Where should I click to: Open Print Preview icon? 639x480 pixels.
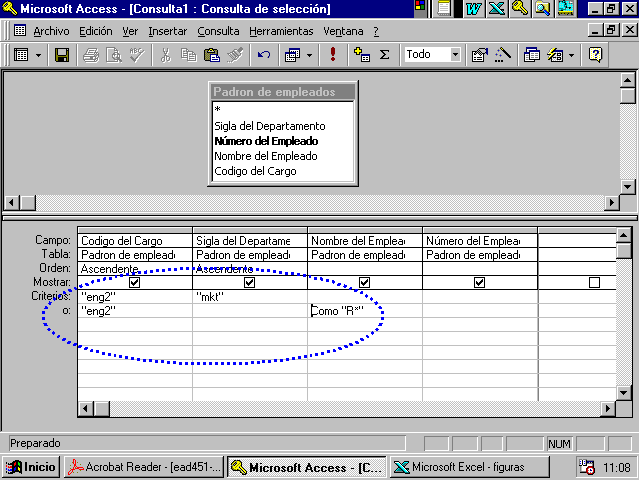(x=114, y=55)
